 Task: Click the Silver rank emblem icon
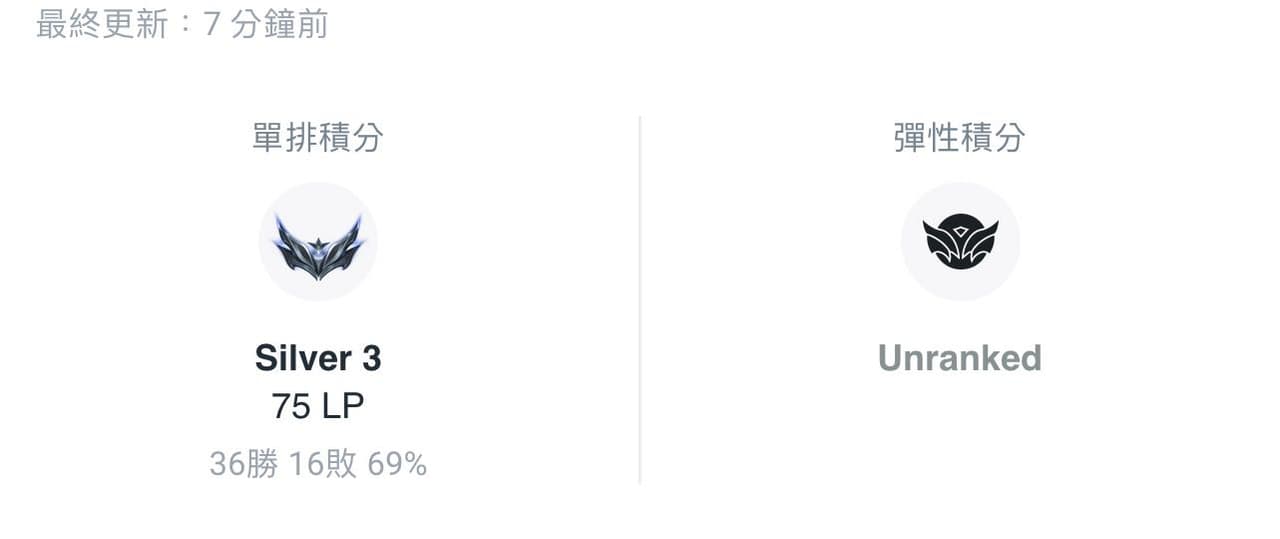pyautogui.click(x=318, y=243)
